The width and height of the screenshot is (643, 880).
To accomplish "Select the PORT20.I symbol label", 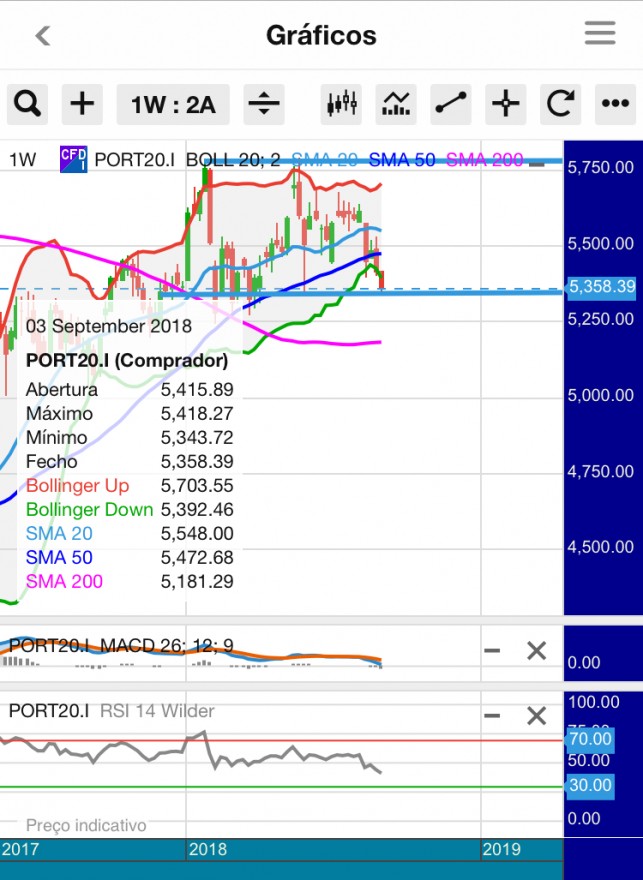I will (134, 160).
